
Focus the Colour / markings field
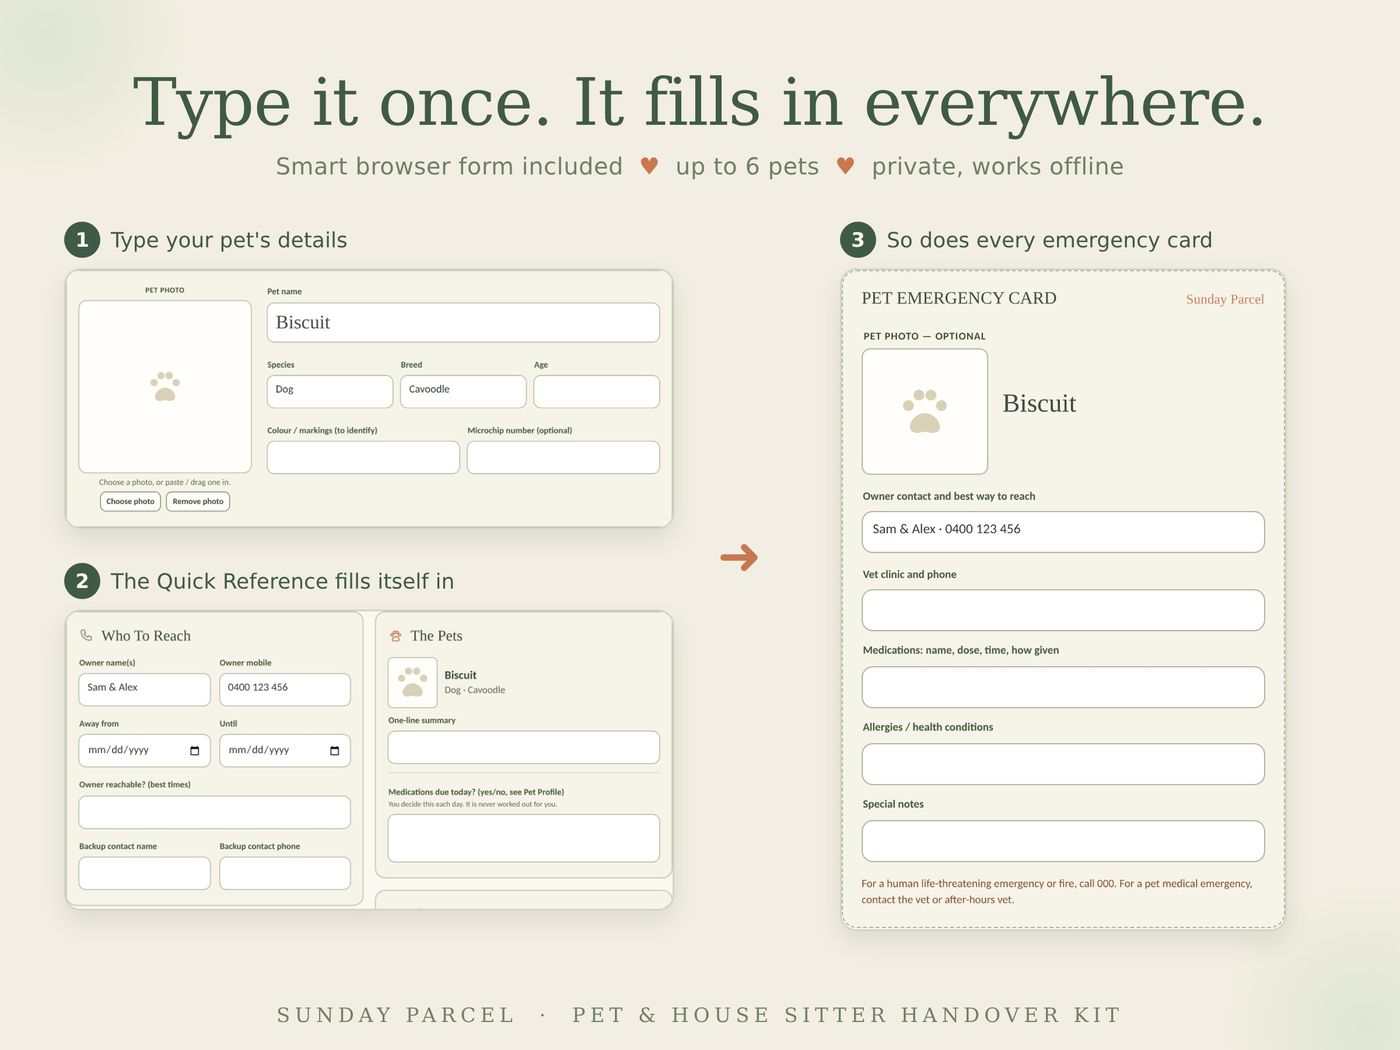[363, 457]
